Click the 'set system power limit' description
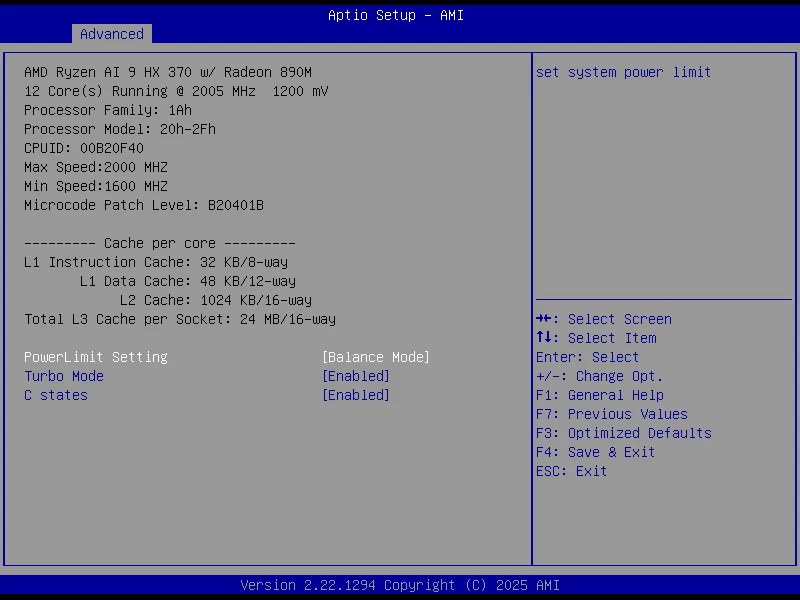This screenshot has width=800, height=600. (x=623, y=72)
